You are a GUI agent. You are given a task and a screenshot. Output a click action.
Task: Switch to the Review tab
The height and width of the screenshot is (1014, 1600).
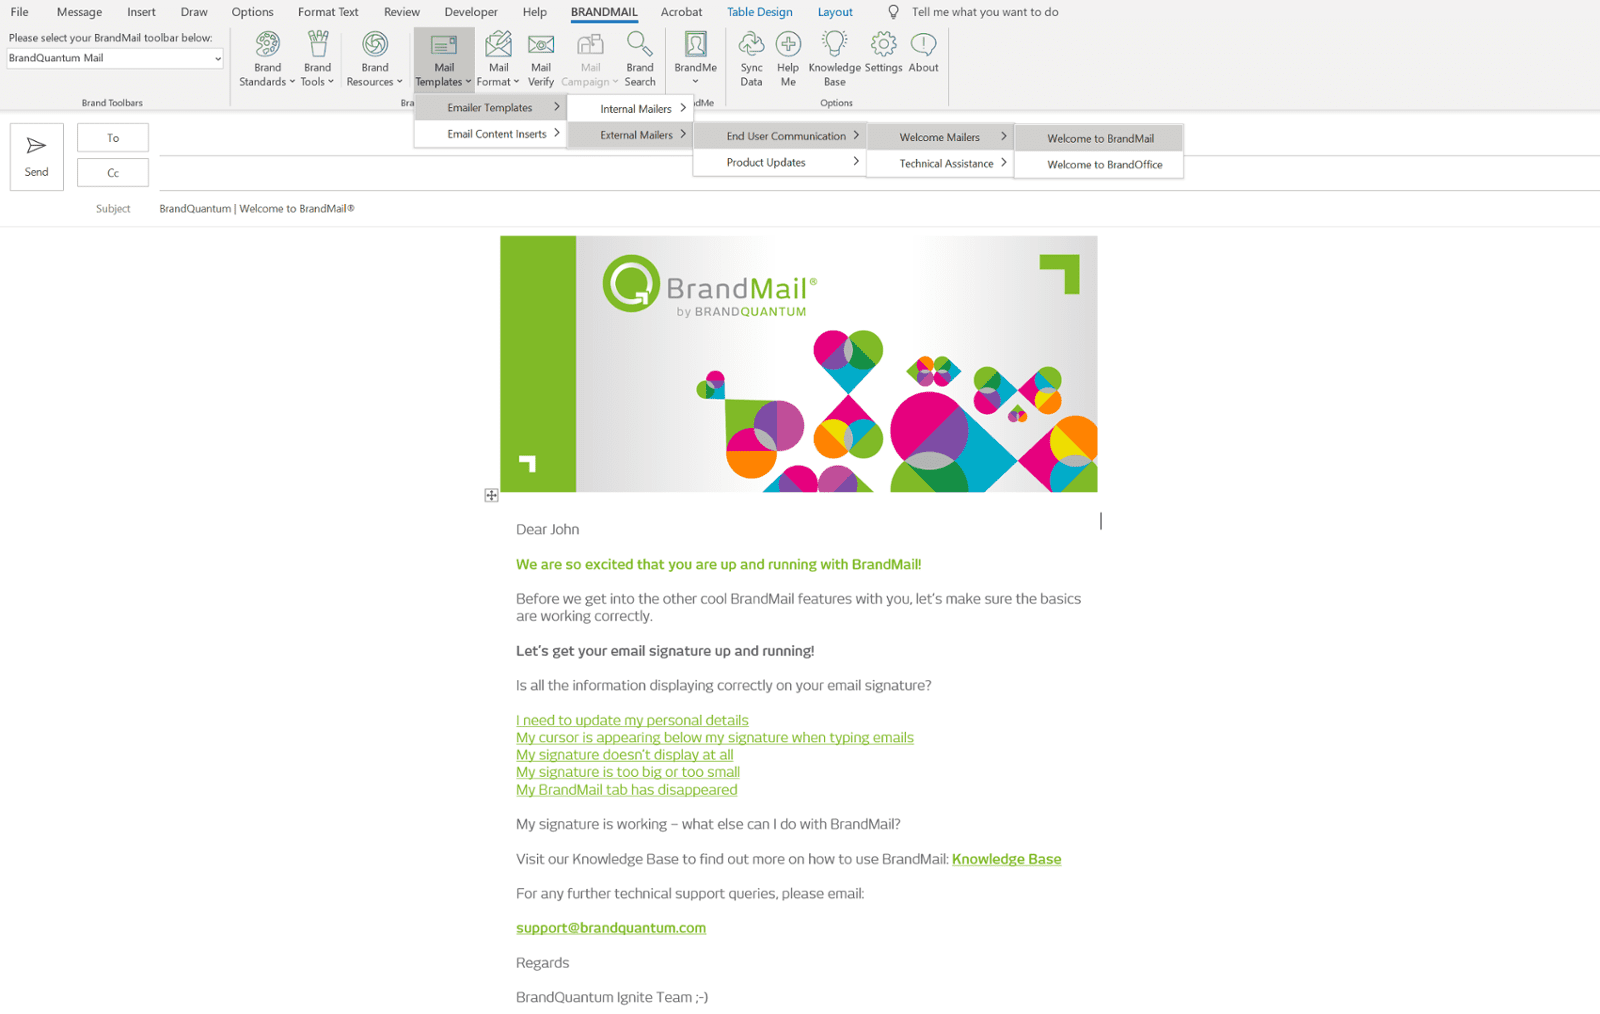tap(402, 12)
